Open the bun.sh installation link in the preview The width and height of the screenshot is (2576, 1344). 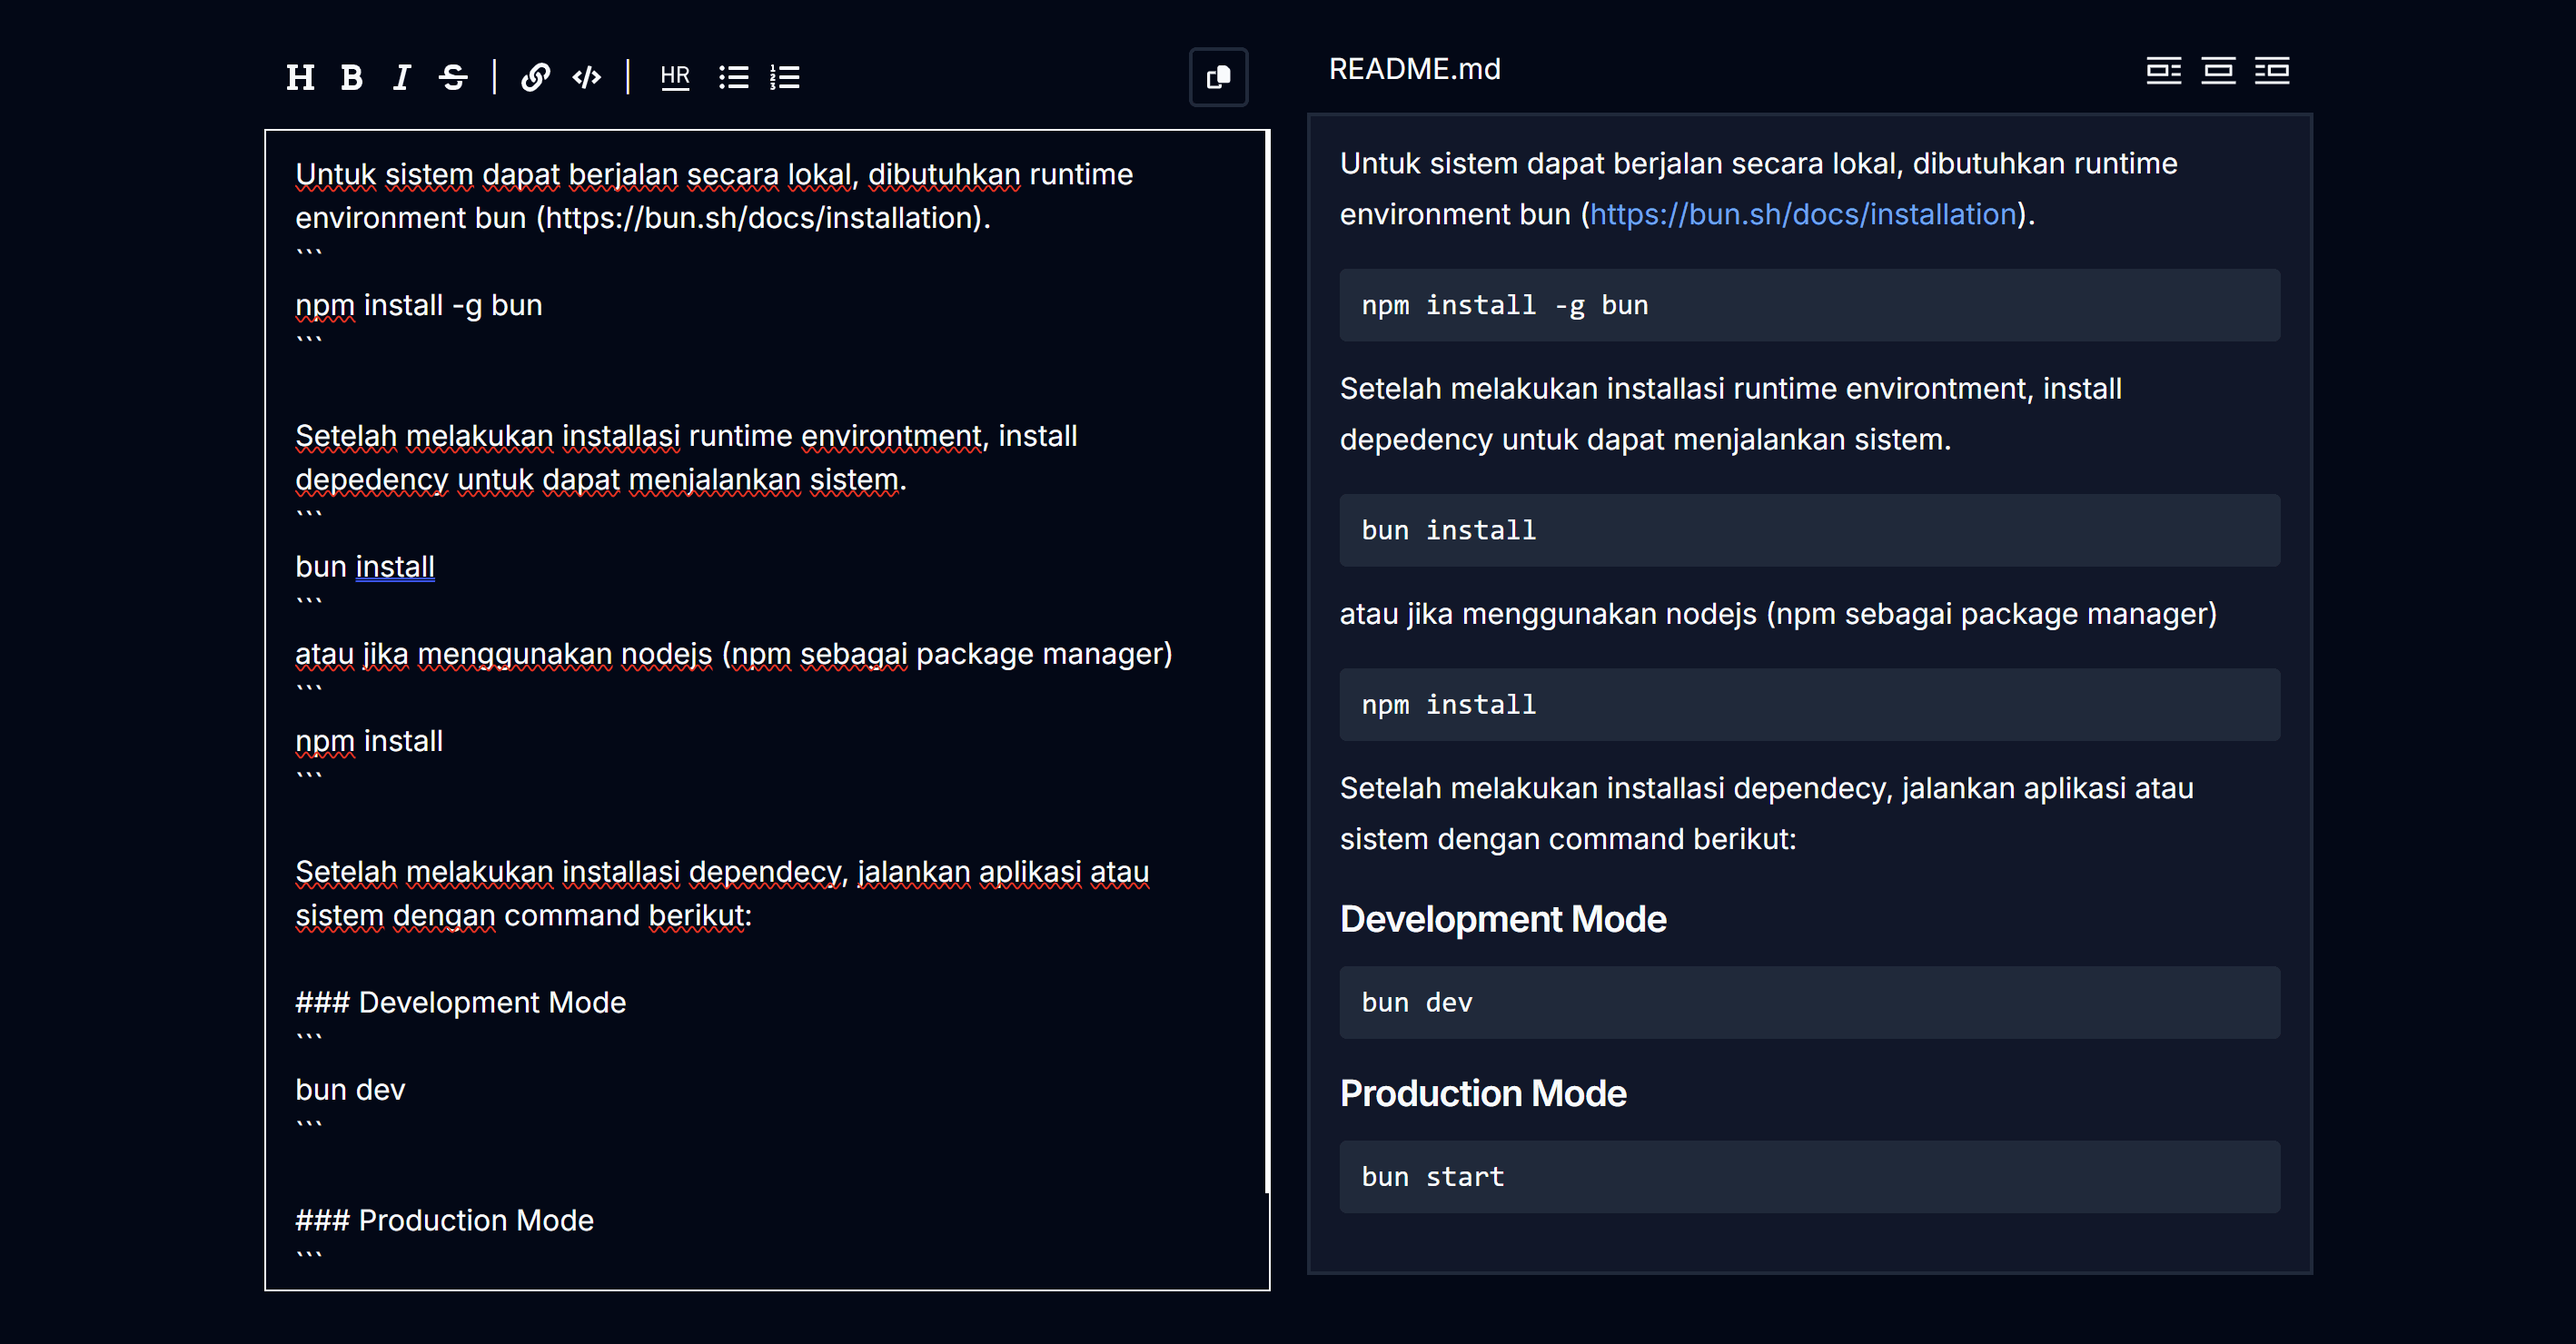[1802, 214]
